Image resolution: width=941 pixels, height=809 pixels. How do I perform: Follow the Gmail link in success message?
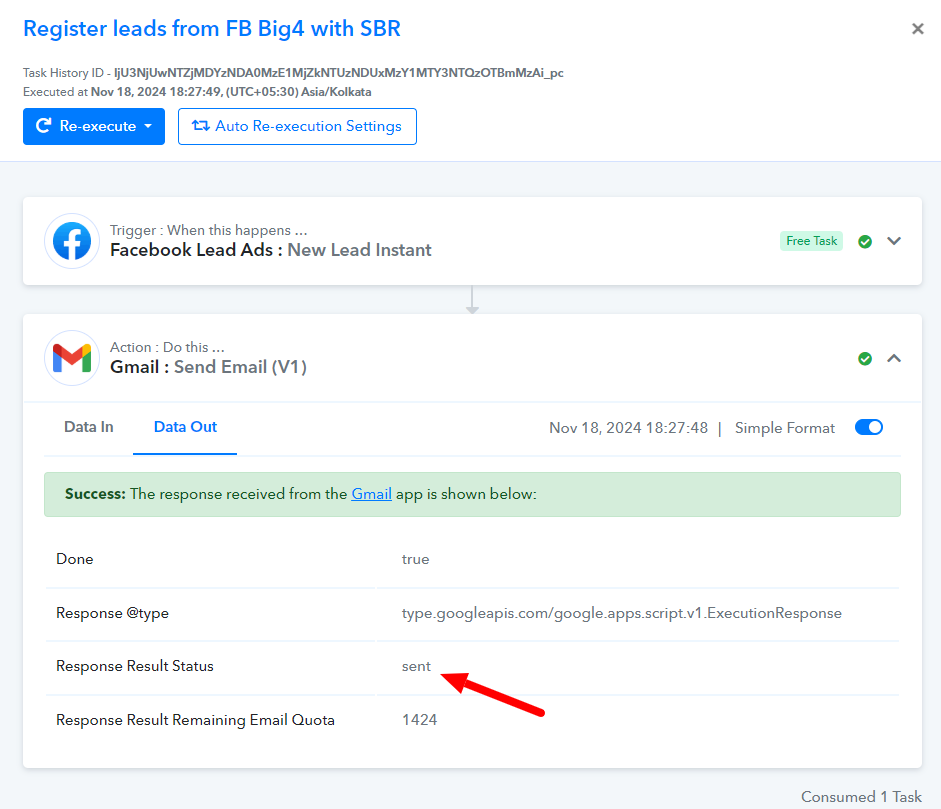tap(371, 494)
